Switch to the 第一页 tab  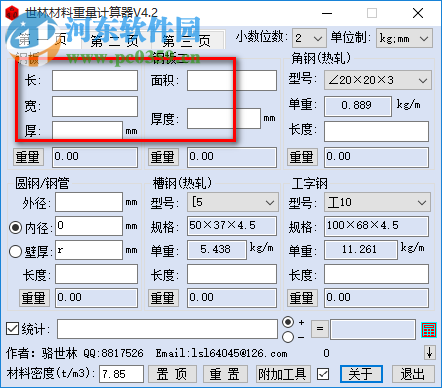[x=43, y=40]
